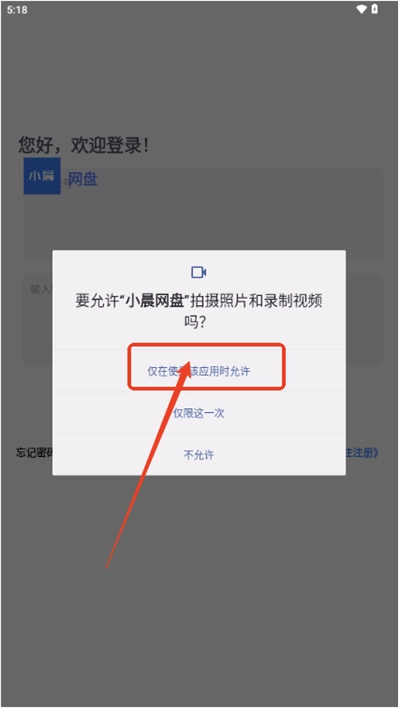Image resolution: width=400 pixels, height=708 pixels.
Task: Tap the battery icon in status bar
Action: coord(375,9)
